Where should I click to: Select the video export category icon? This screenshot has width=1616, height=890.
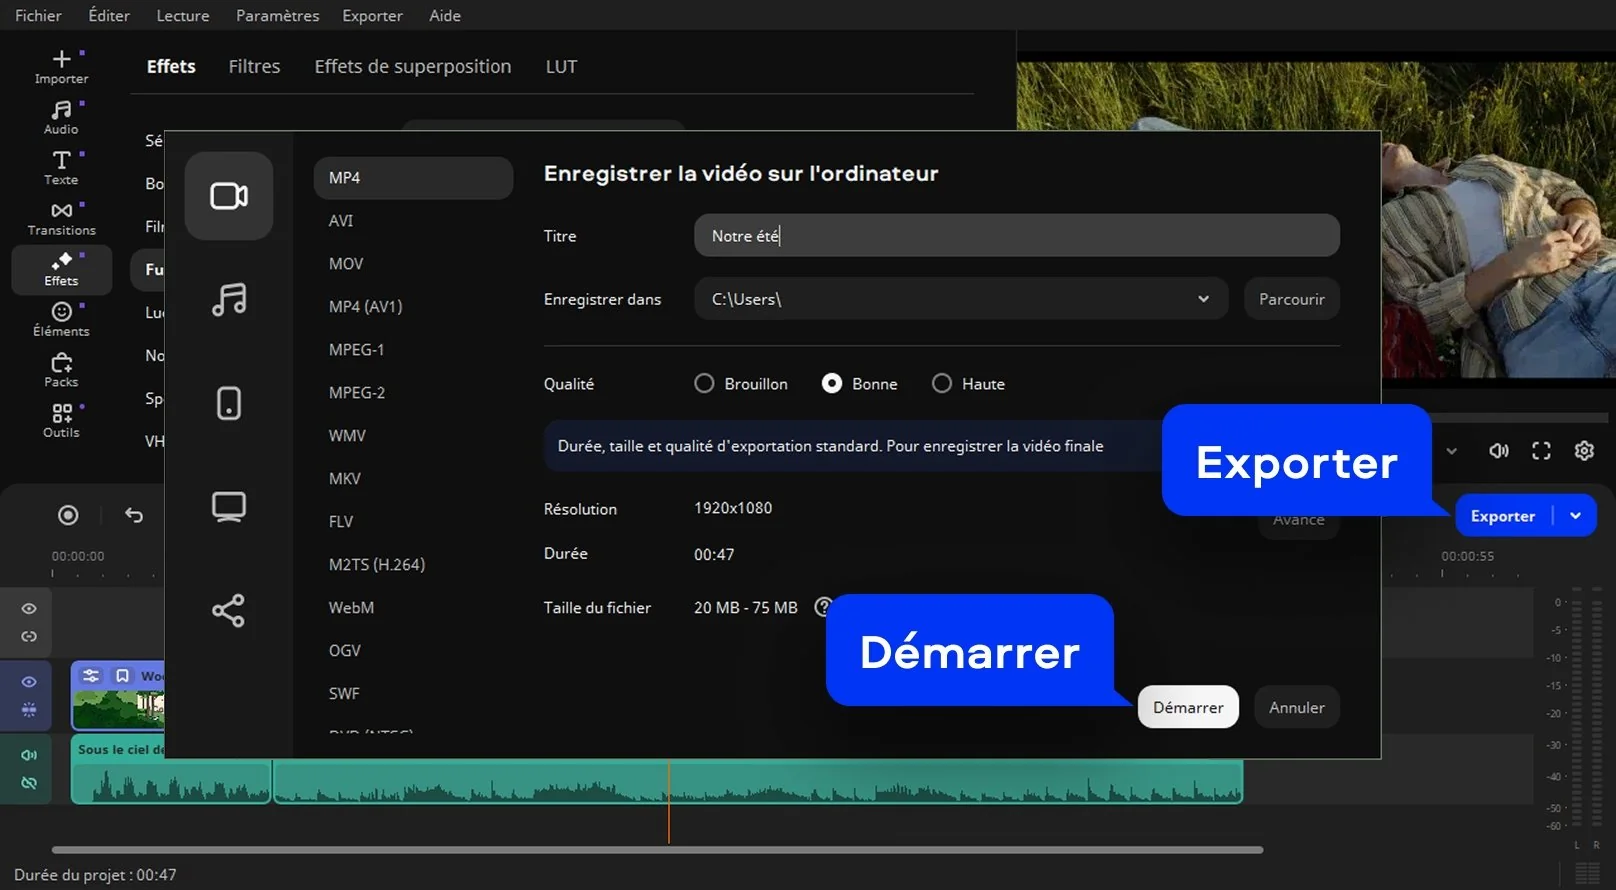click(x=229, y=196)
